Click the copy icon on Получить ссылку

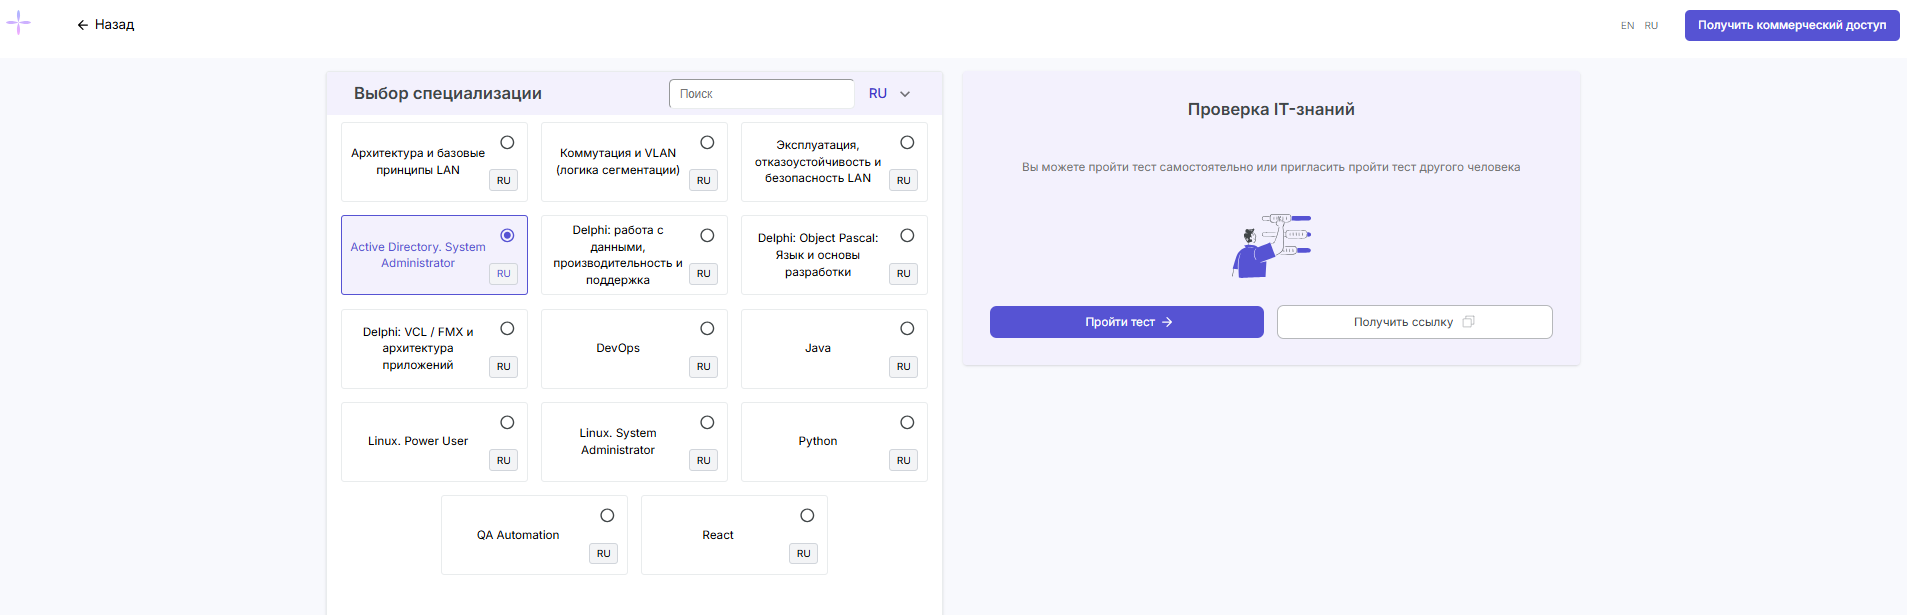click(x=1468, y=322)
